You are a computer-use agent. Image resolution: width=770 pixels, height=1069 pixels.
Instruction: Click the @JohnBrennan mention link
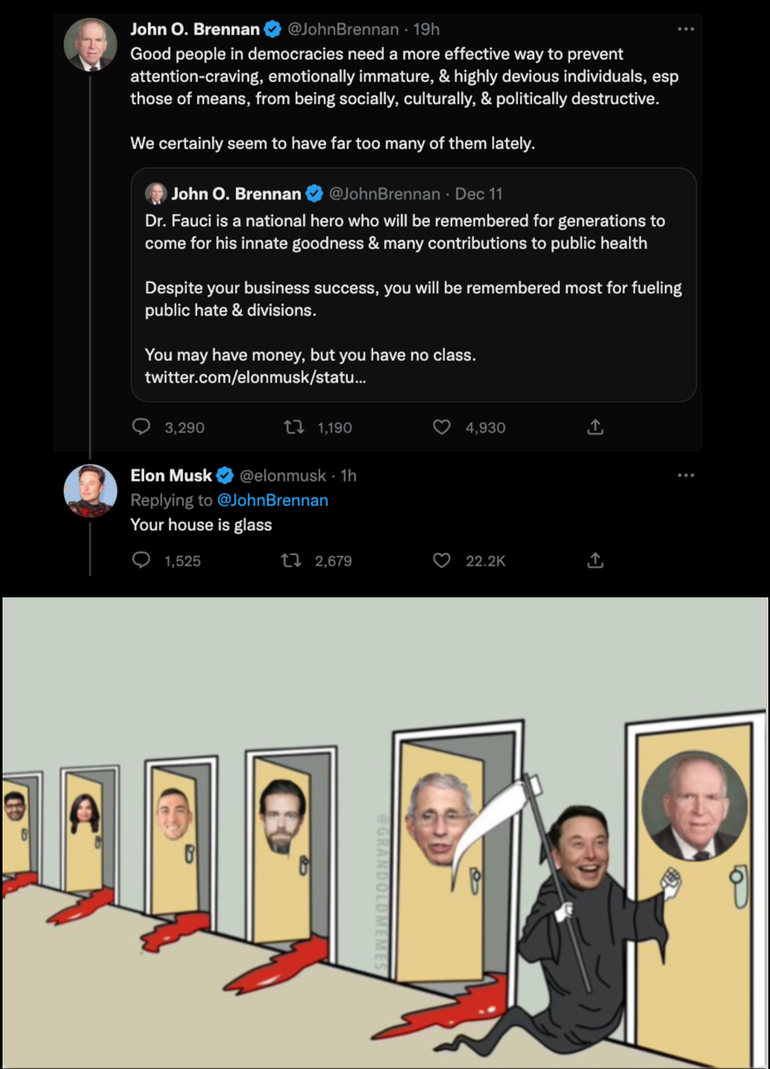click(x=272, y=500)
